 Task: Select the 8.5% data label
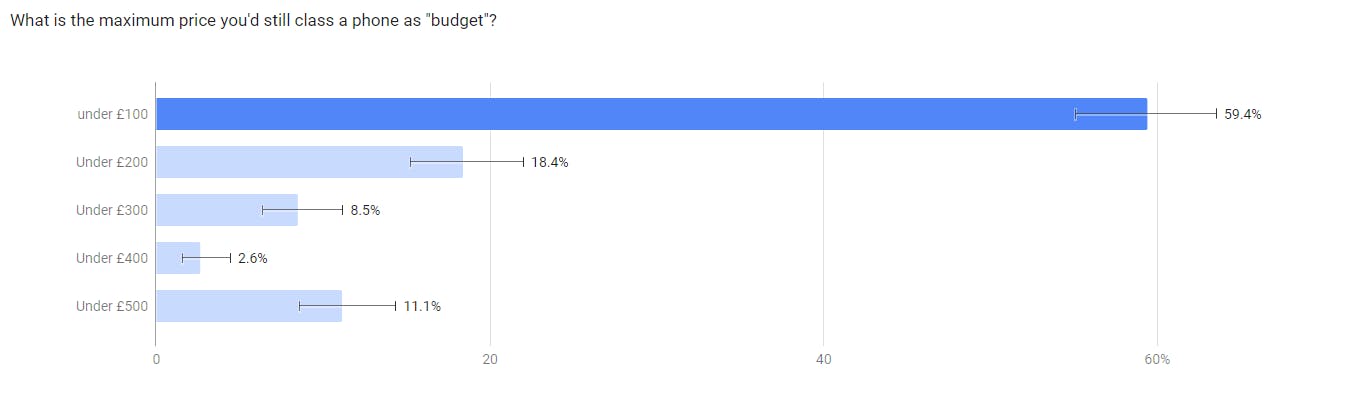[365, 210]
